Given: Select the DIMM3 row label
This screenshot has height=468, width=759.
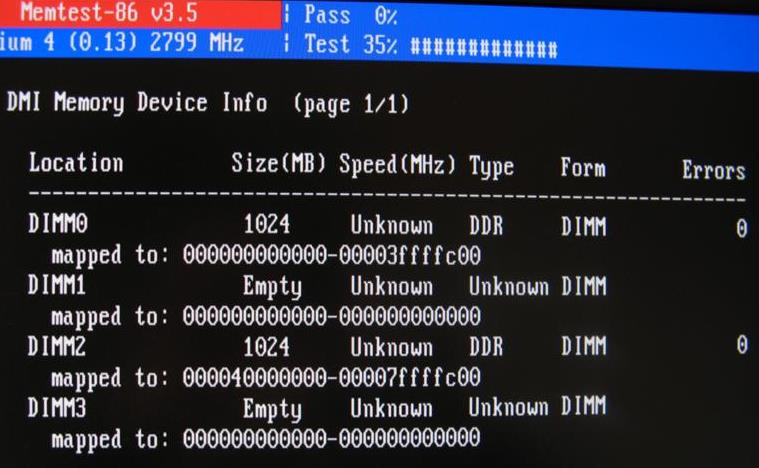Looking at the screenshot, I should tap(57, 407).
